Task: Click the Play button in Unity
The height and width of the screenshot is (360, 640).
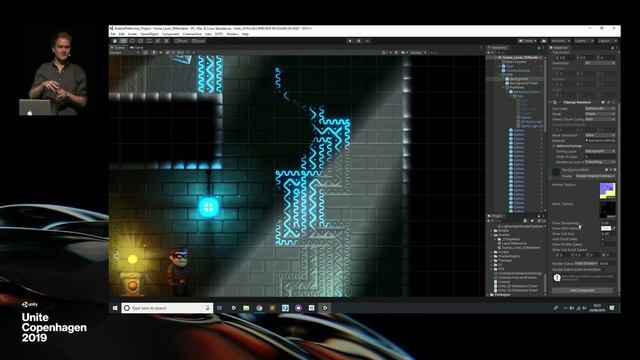Action: (350, 41)
